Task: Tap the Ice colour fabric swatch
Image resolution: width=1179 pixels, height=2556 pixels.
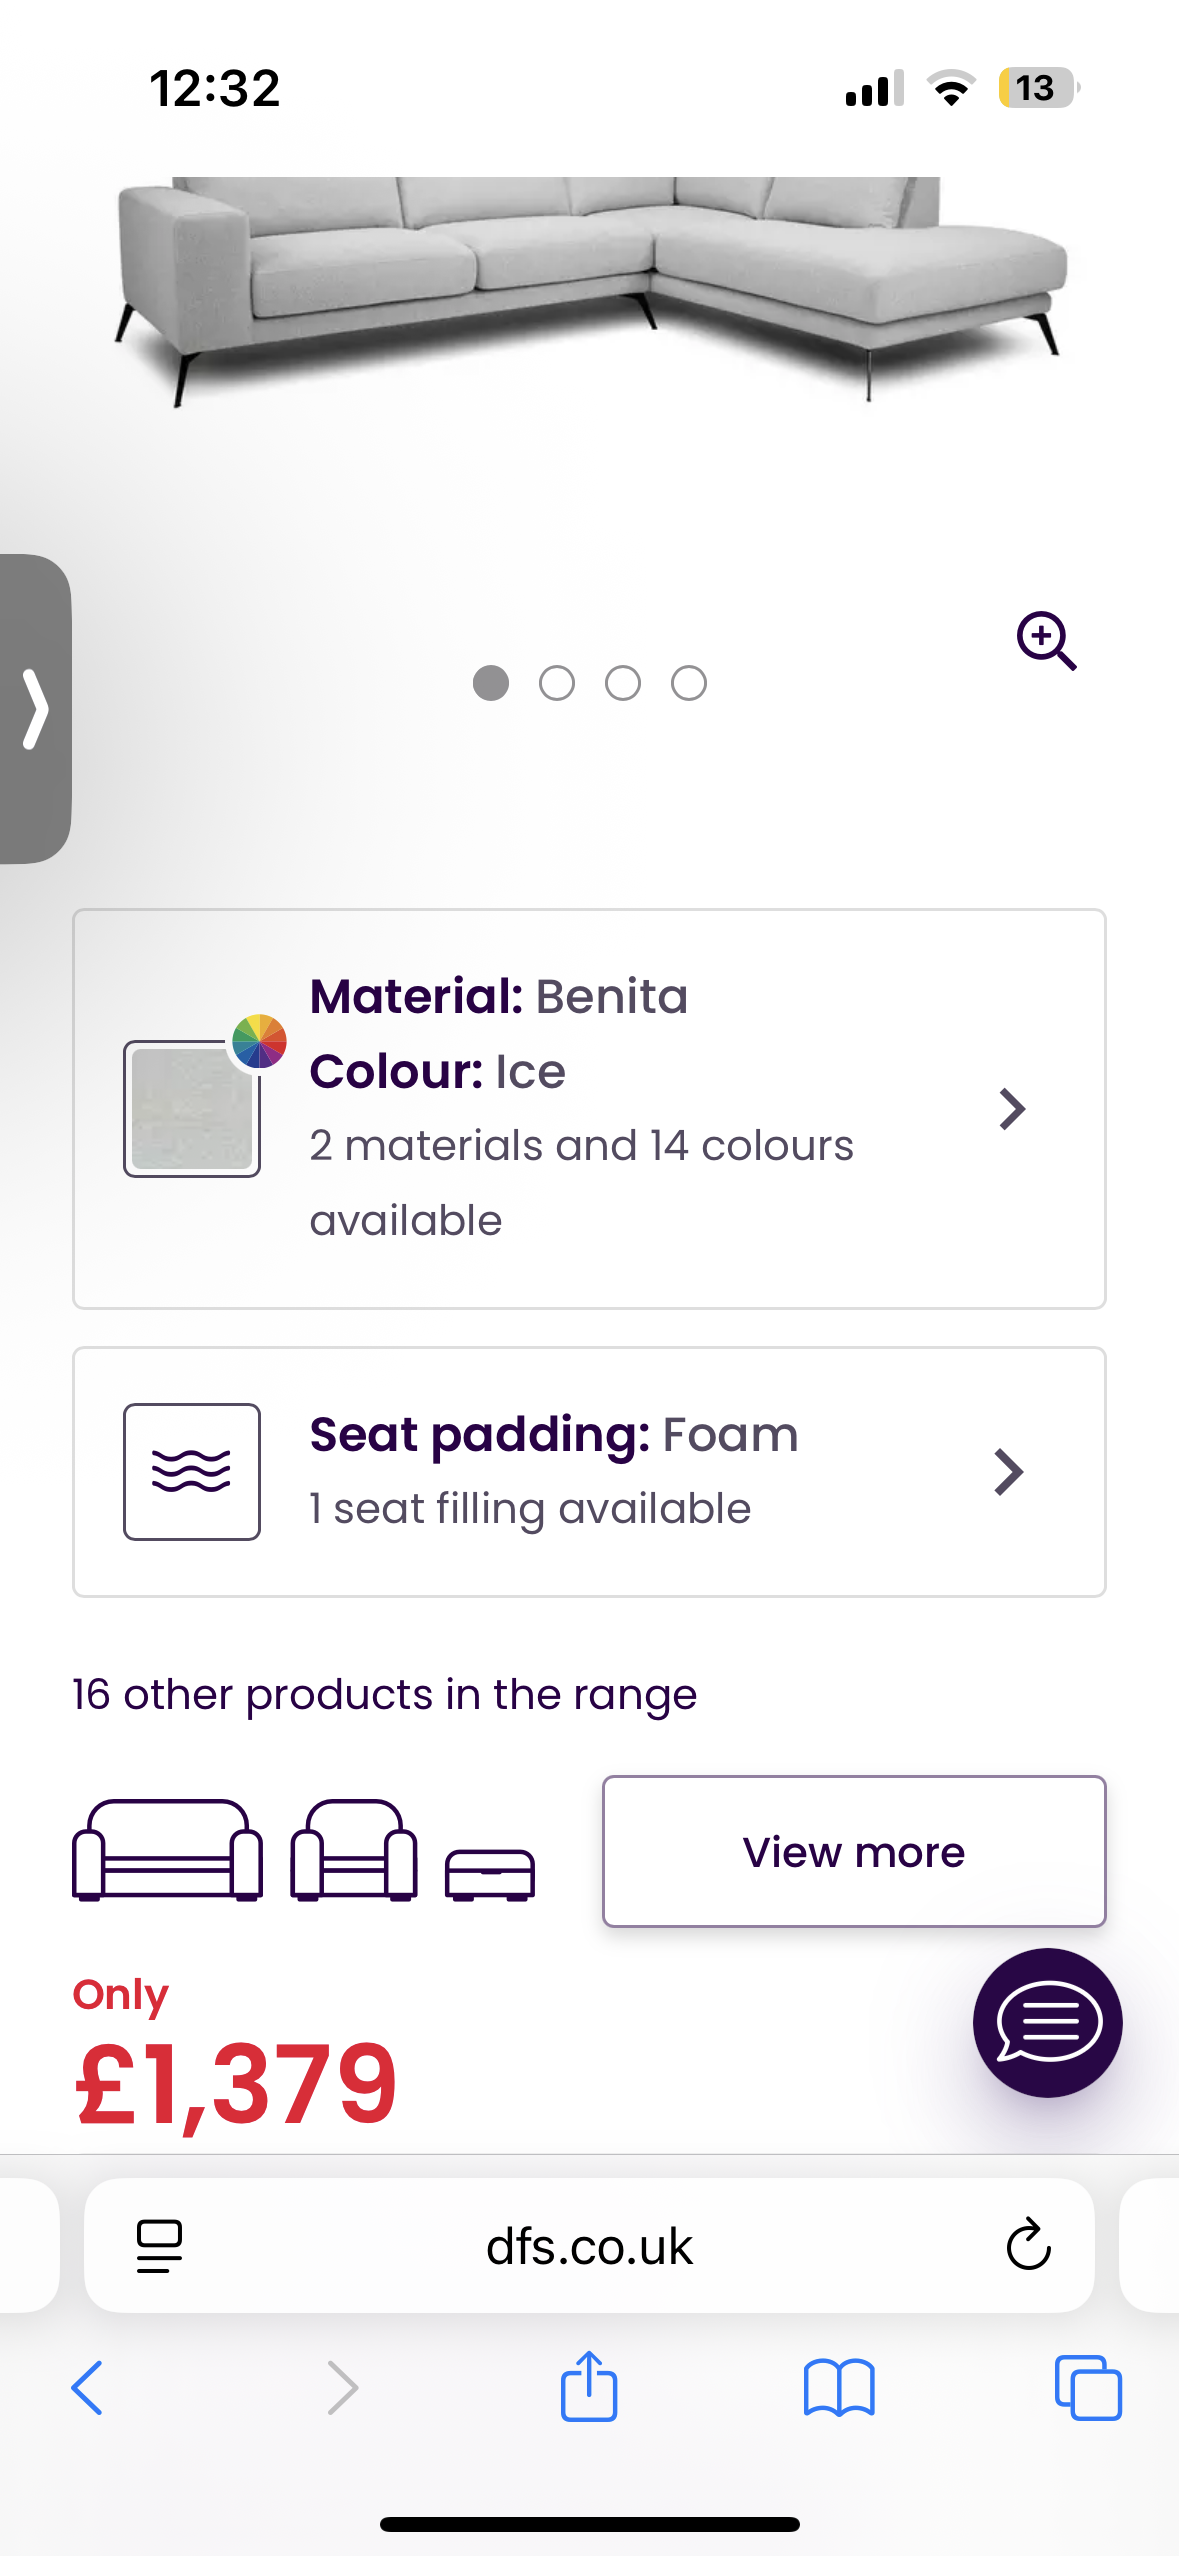Action: click(x=192, y=1109)
